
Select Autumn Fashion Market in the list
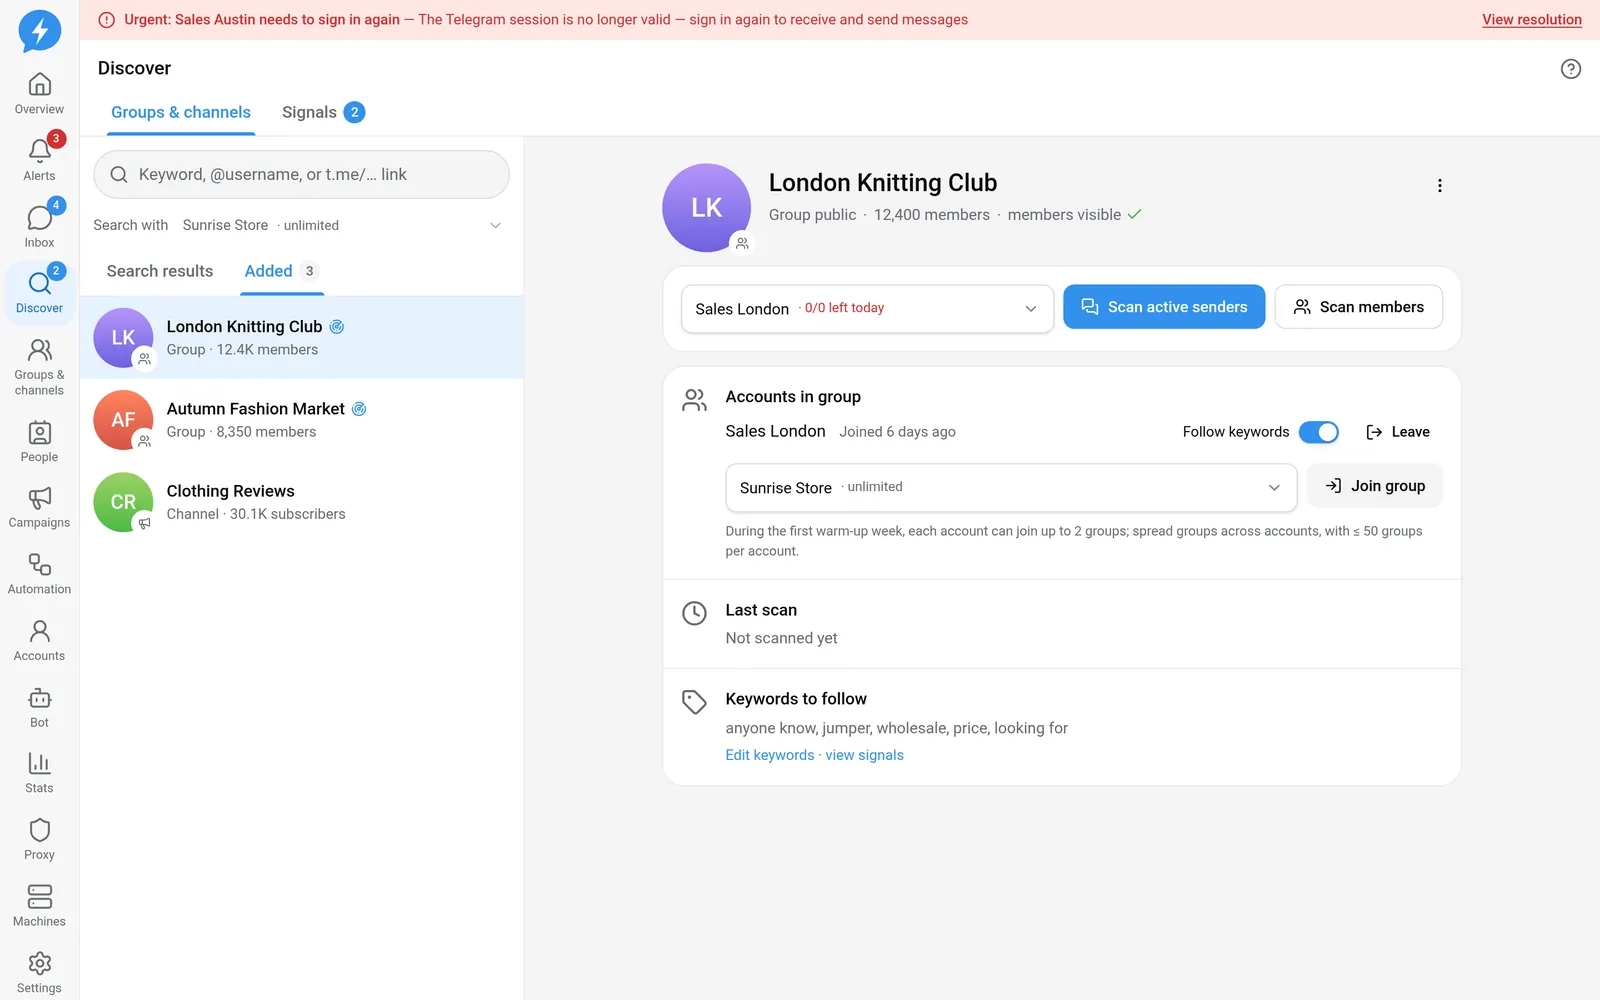[302, 420]
